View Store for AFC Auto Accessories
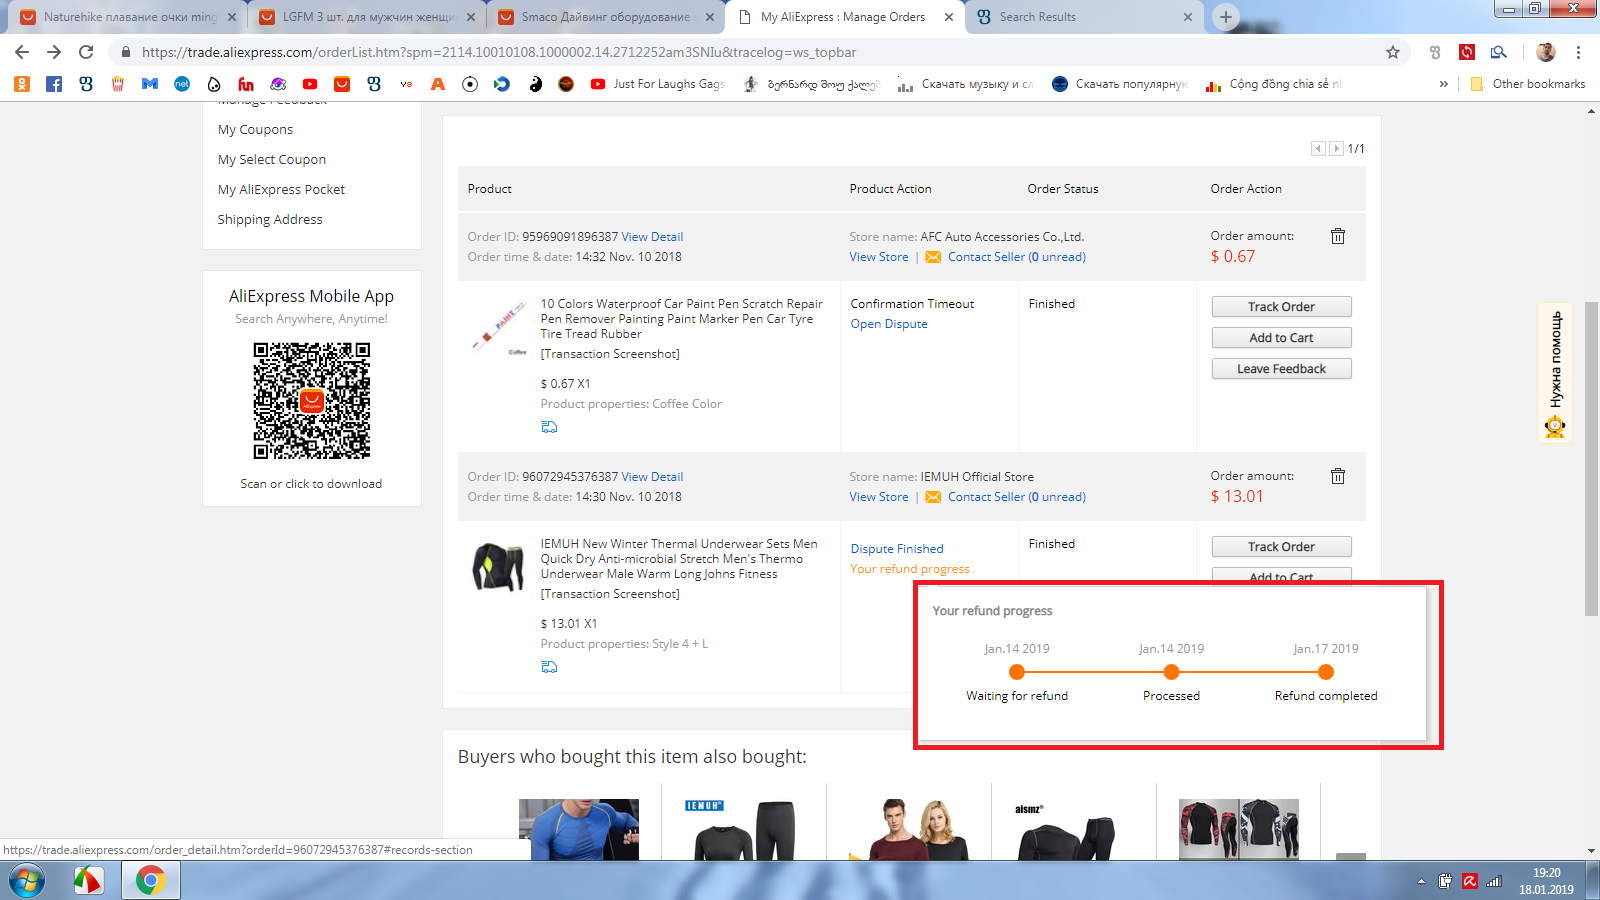Viewport: 1600px width, 900px height. [x=879, y=257]
